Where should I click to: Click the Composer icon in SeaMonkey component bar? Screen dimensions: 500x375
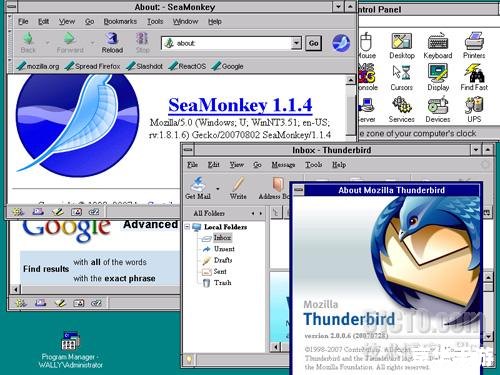57,212
